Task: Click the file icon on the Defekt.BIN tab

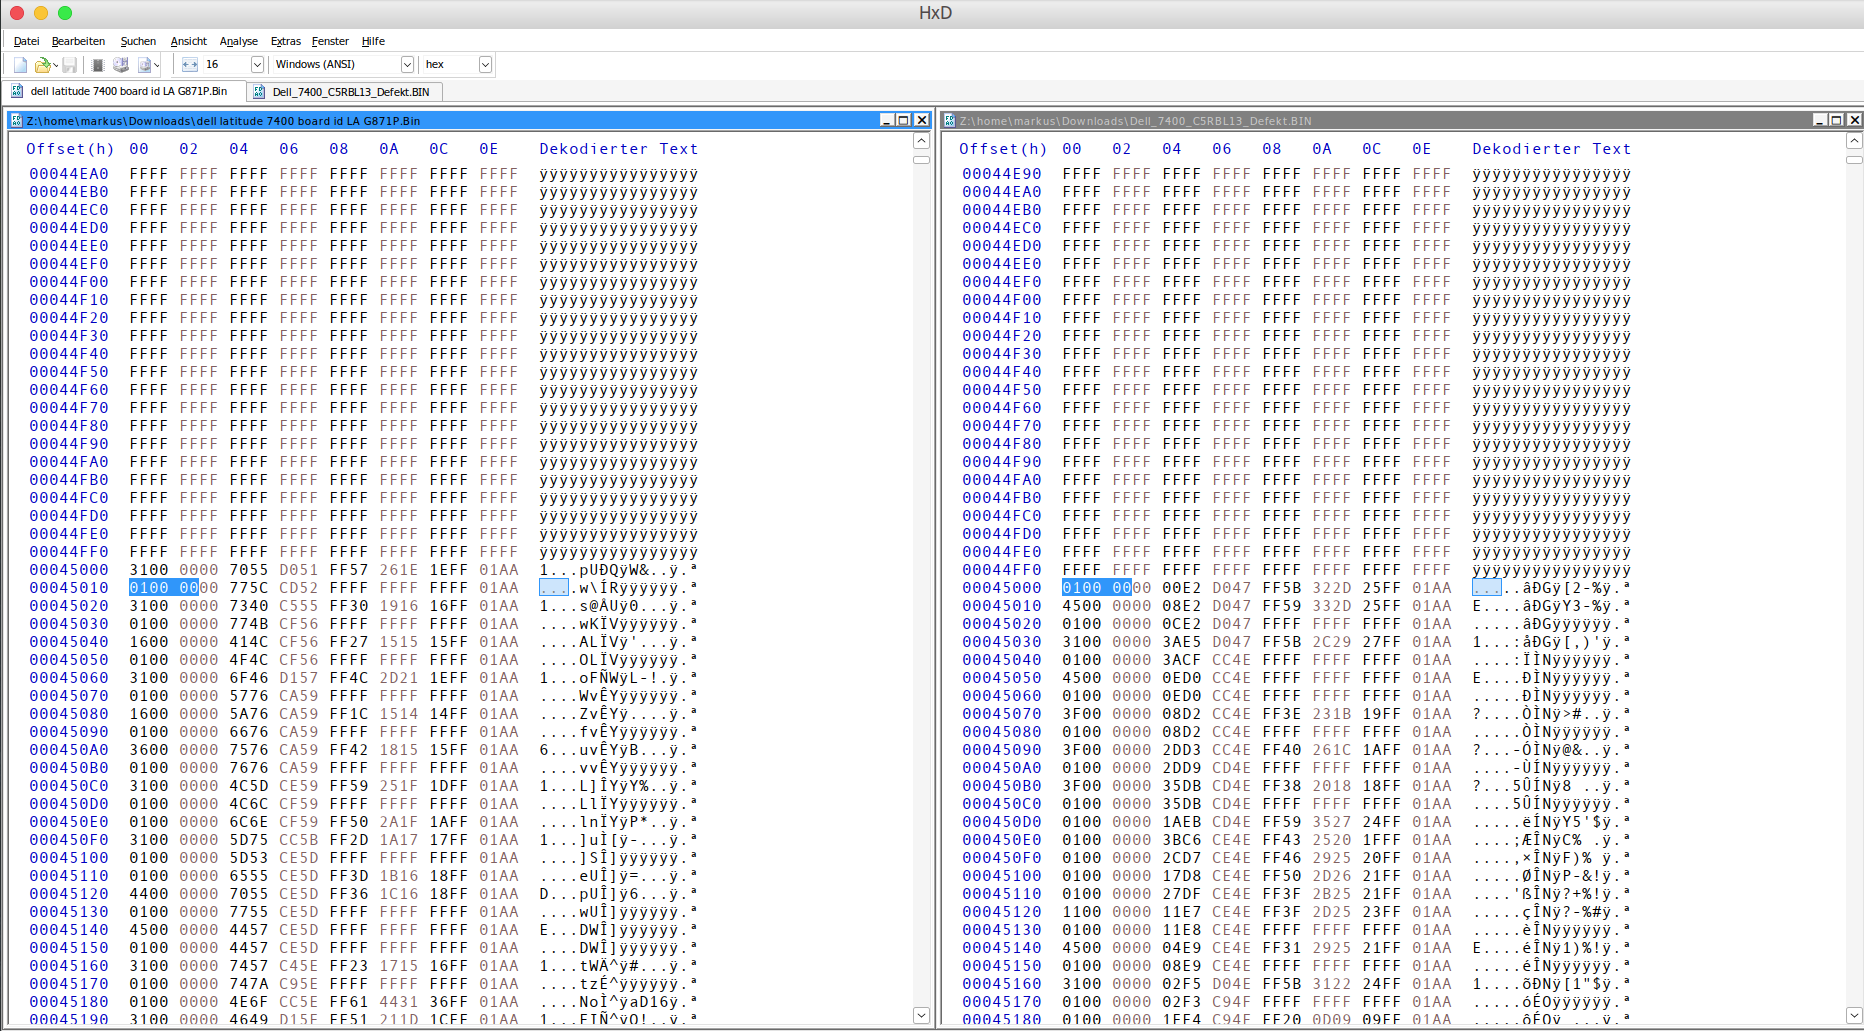Action: click(259, 92)
